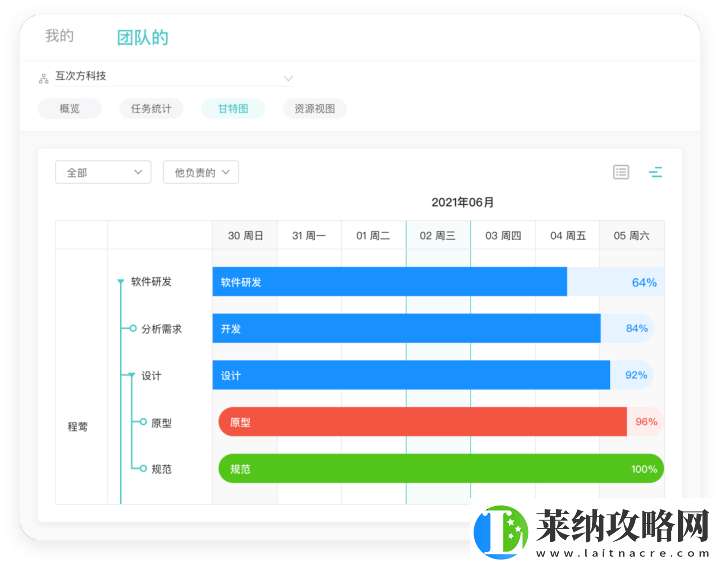Select the 团队的 tab
This screenshot has width=720, height=565.
pos(142,38)
